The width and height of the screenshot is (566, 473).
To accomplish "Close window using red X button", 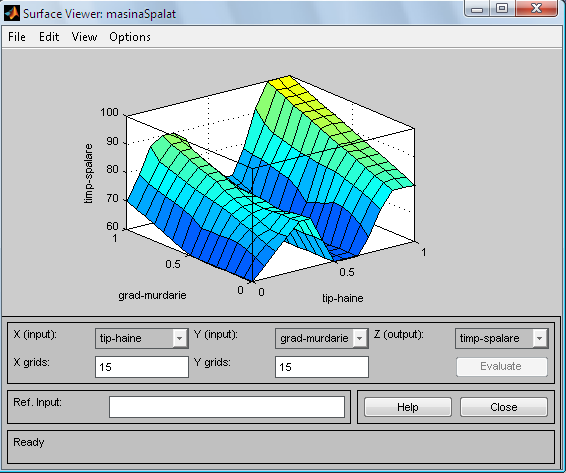I will (x=536, y=9).
